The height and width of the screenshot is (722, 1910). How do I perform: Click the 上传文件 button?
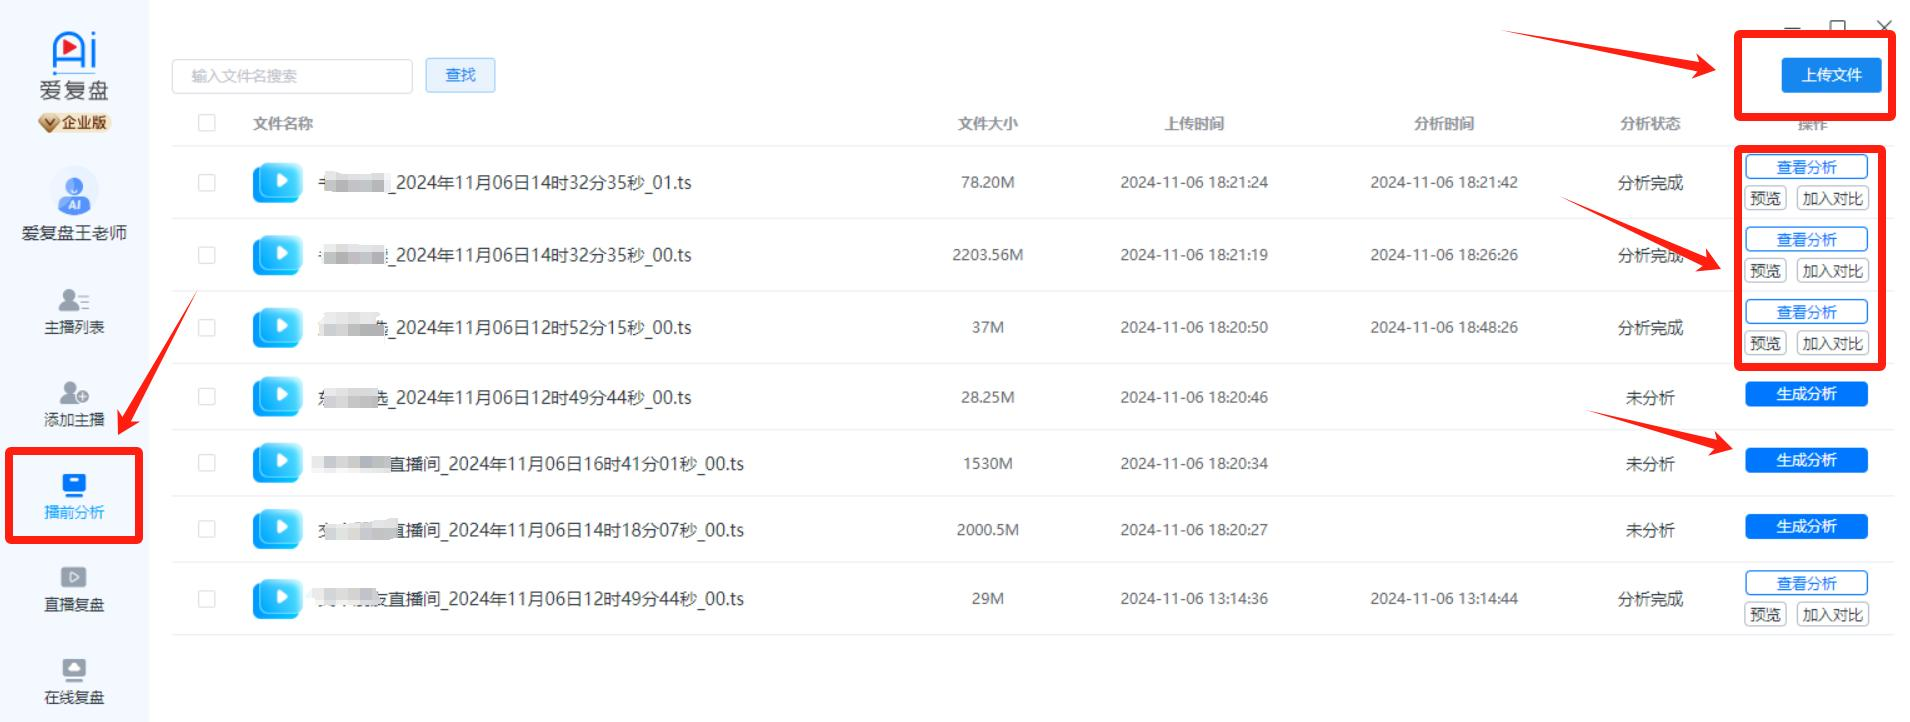(1830, 75)
